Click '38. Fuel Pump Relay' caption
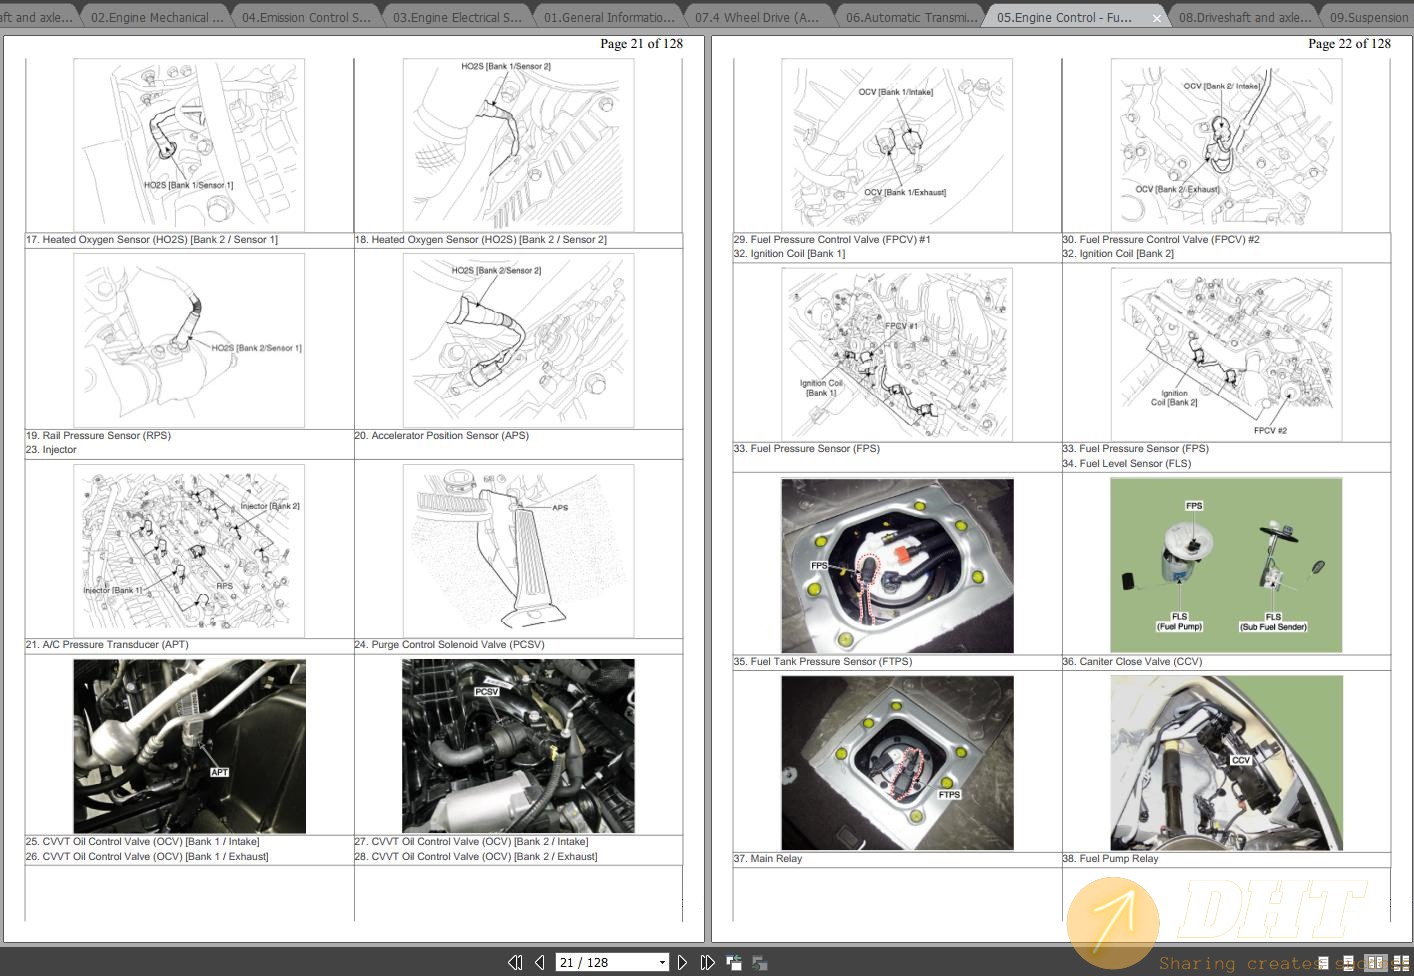1414x976 pixels. pos(1111,859)
